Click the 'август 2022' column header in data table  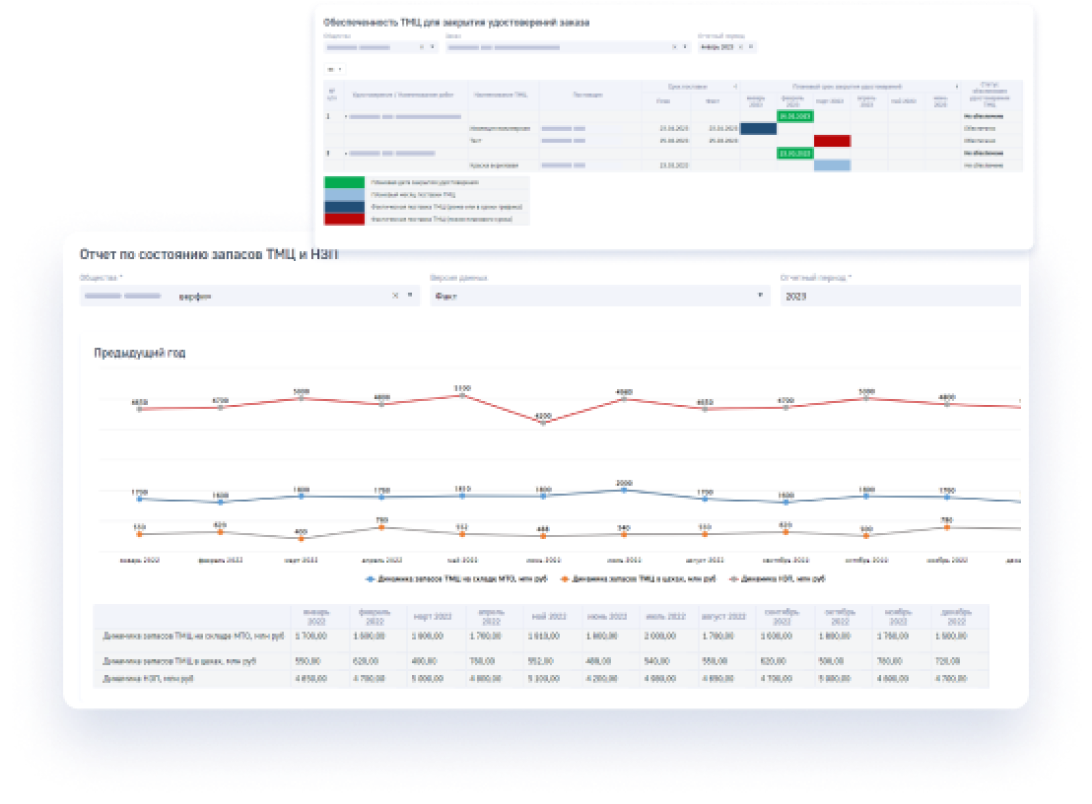click(x=724, y=617)
